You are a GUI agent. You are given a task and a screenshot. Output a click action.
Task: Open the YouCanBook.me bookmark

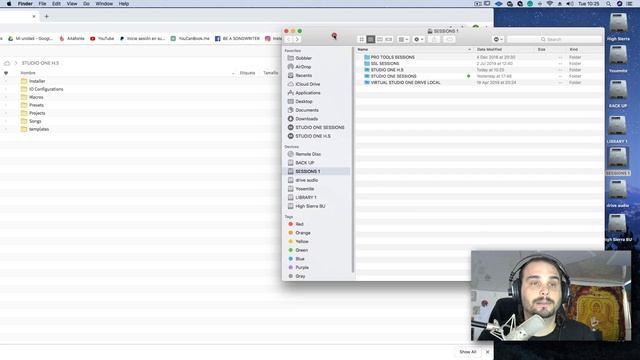click(x=190, y=38)
